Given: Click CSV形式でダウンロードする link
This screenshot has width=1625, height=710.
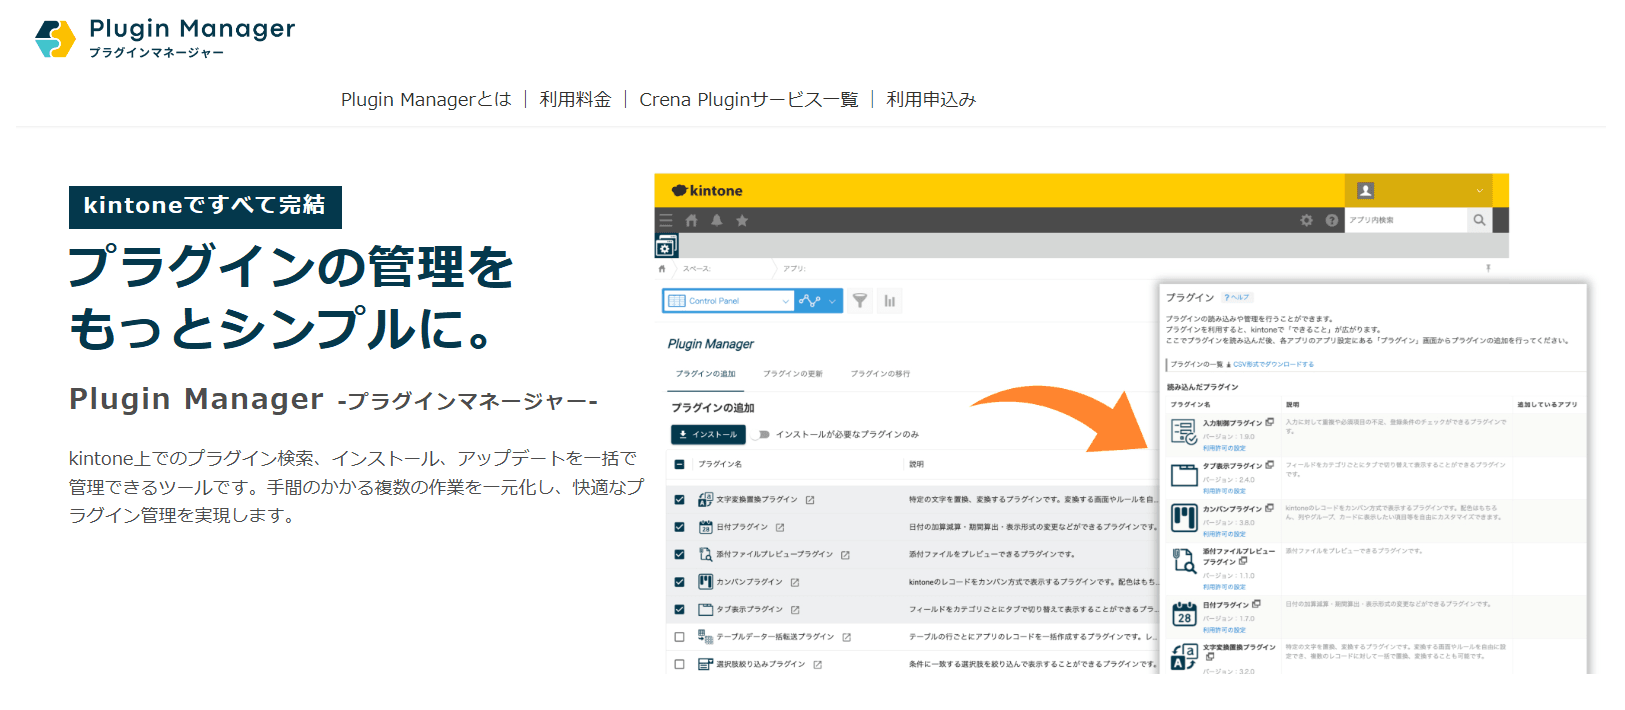Looking at the screenshot, I should tap(1271, 365).
